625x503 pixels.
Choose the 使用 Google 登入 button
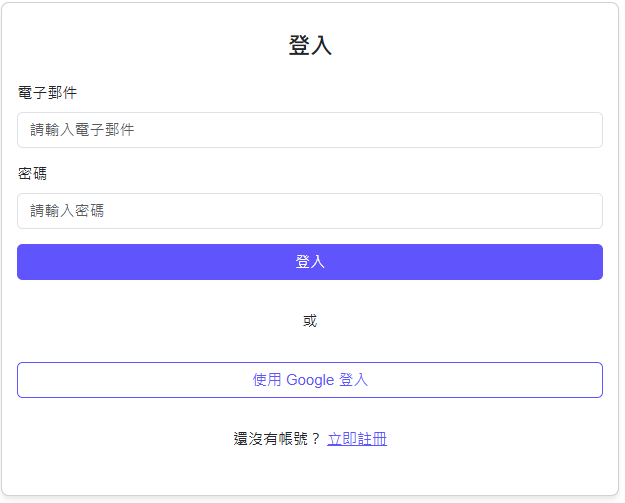tap(309, 380)
